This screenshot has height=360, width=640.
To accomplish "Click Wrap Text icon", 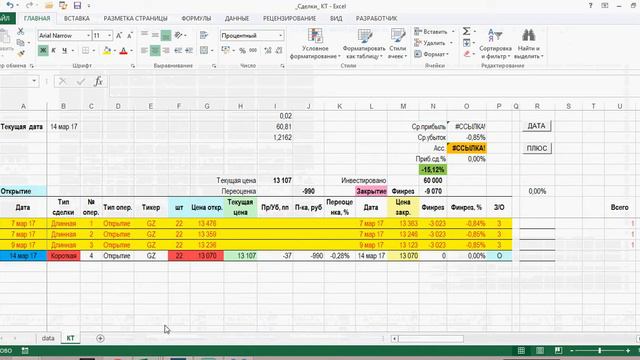I will point(204,35).
